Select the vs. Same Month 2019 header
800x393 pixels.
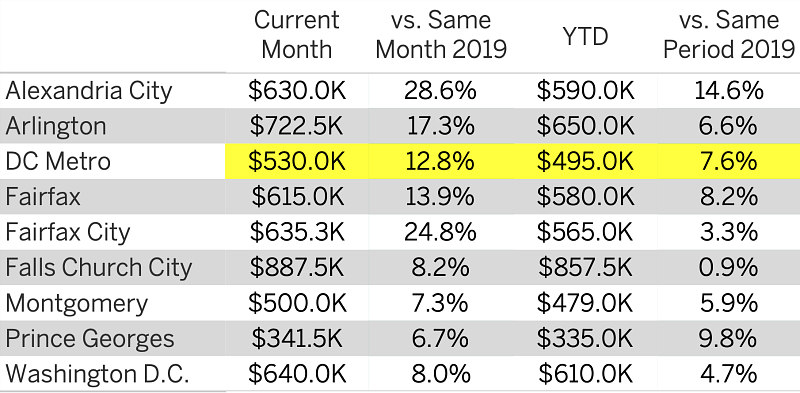point(441,35)
